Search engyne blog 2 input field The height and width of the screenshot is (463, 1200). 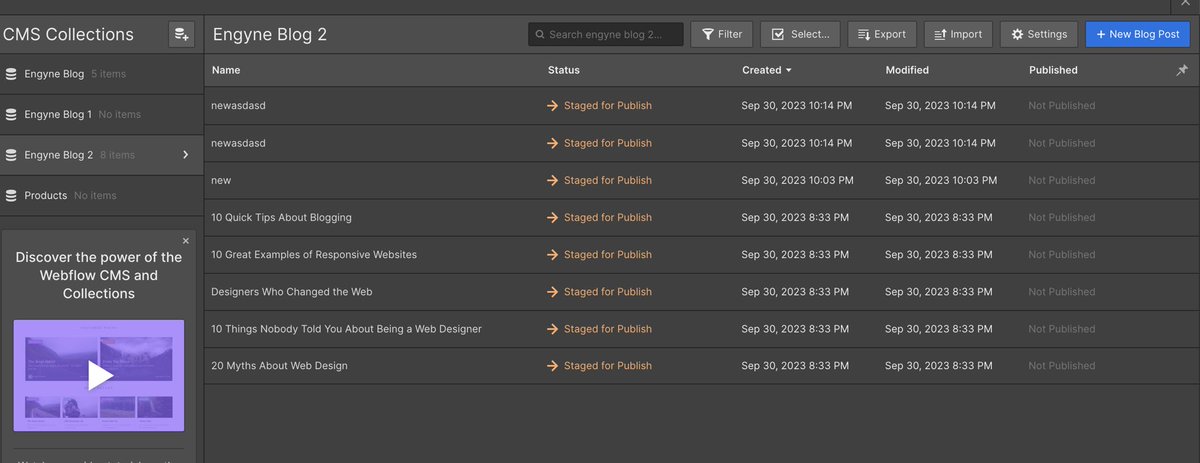pos(606,34)
